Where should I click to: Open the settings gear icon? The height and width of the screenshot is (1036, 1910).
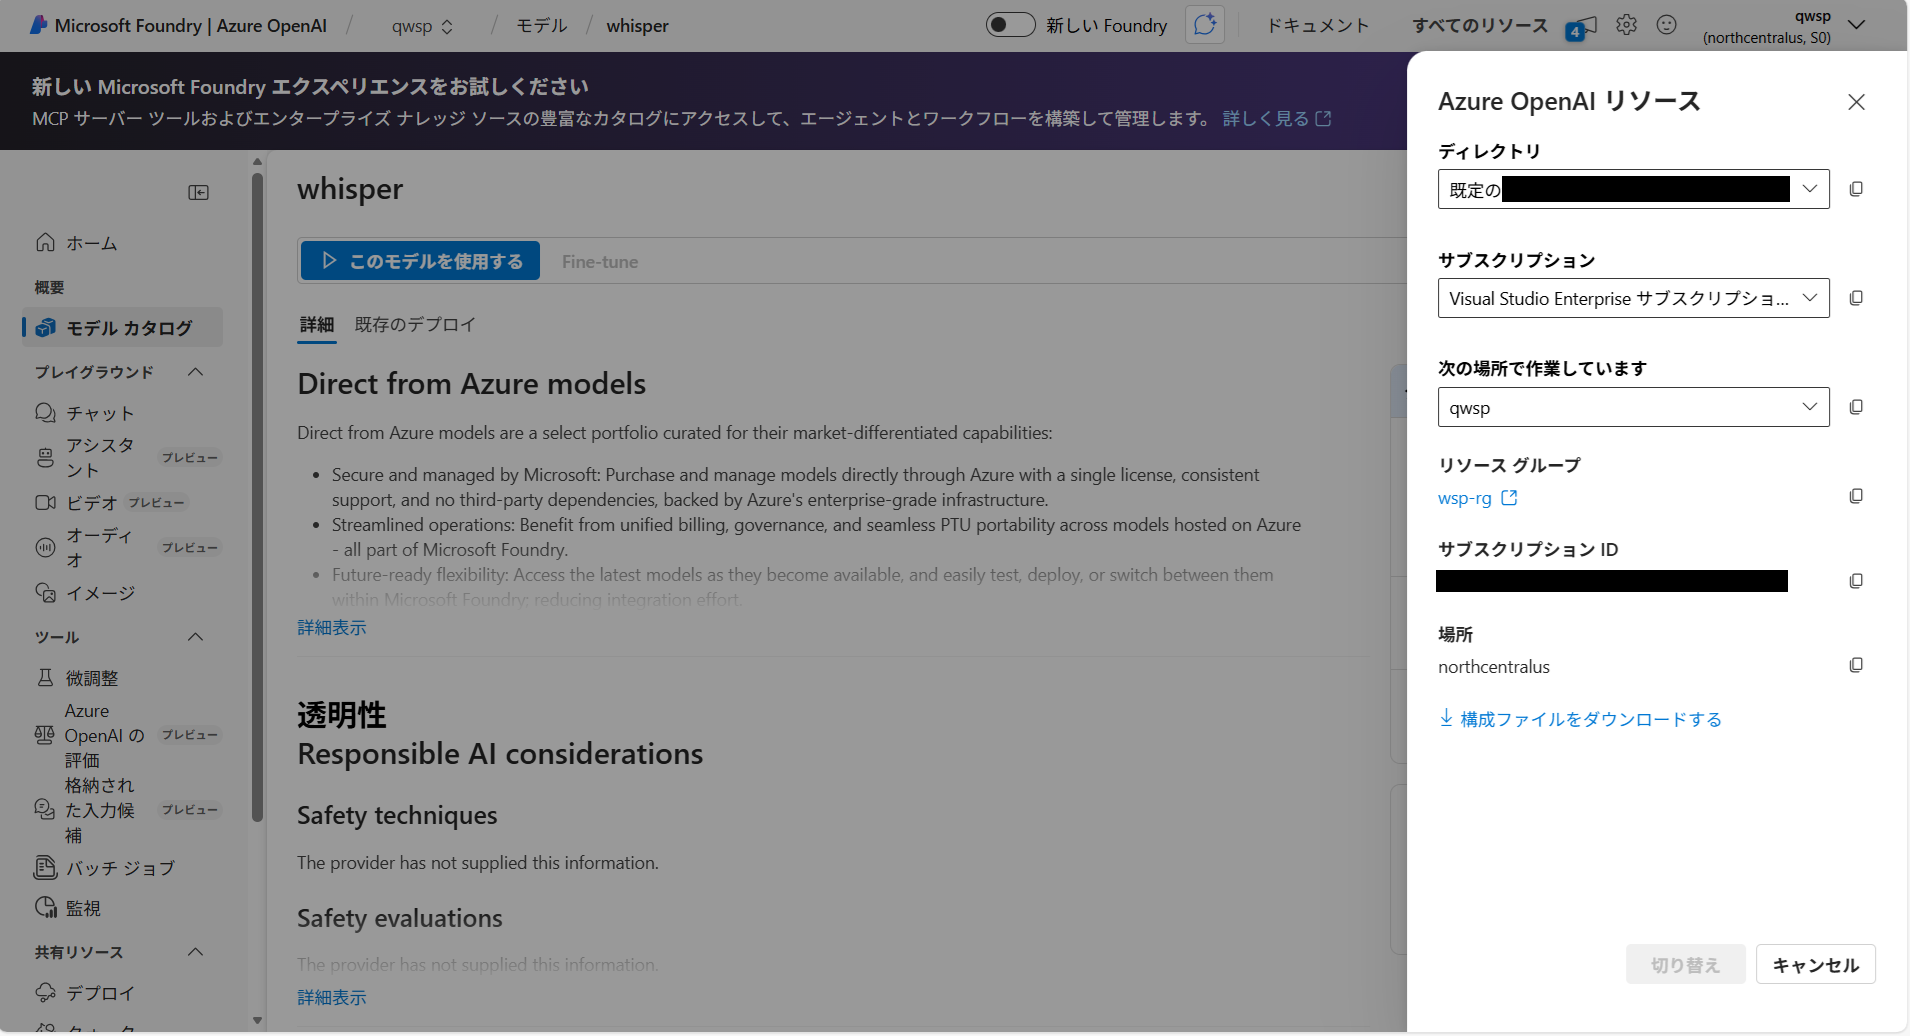pos(1627,25)
